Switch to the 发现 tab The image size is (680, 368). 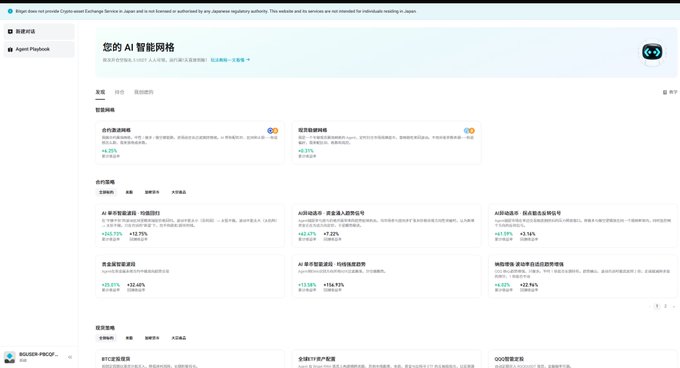100,92
